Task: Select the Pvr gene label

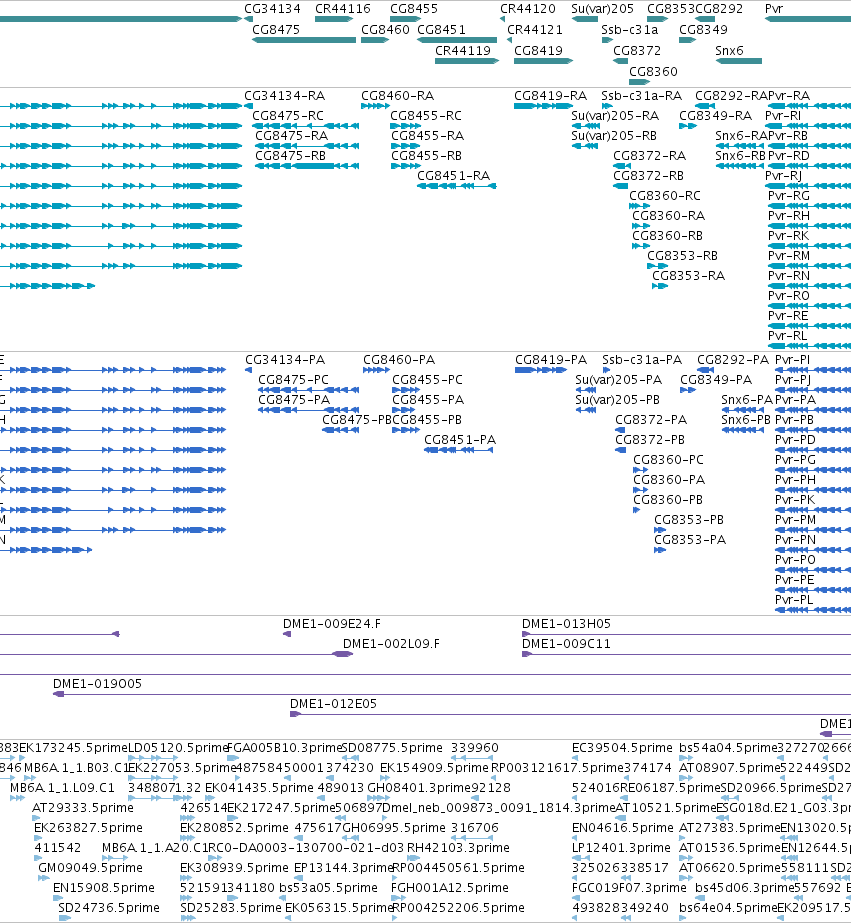Action: tap(774, 9)
